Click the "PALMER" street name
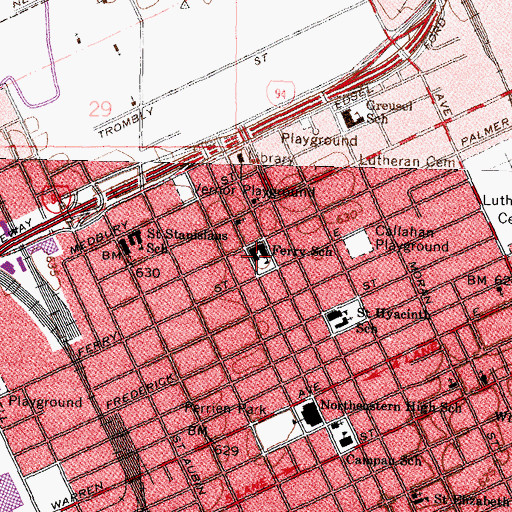Image resolution: width=512 pixels, height=512 pixels. [x=485, y=131]
